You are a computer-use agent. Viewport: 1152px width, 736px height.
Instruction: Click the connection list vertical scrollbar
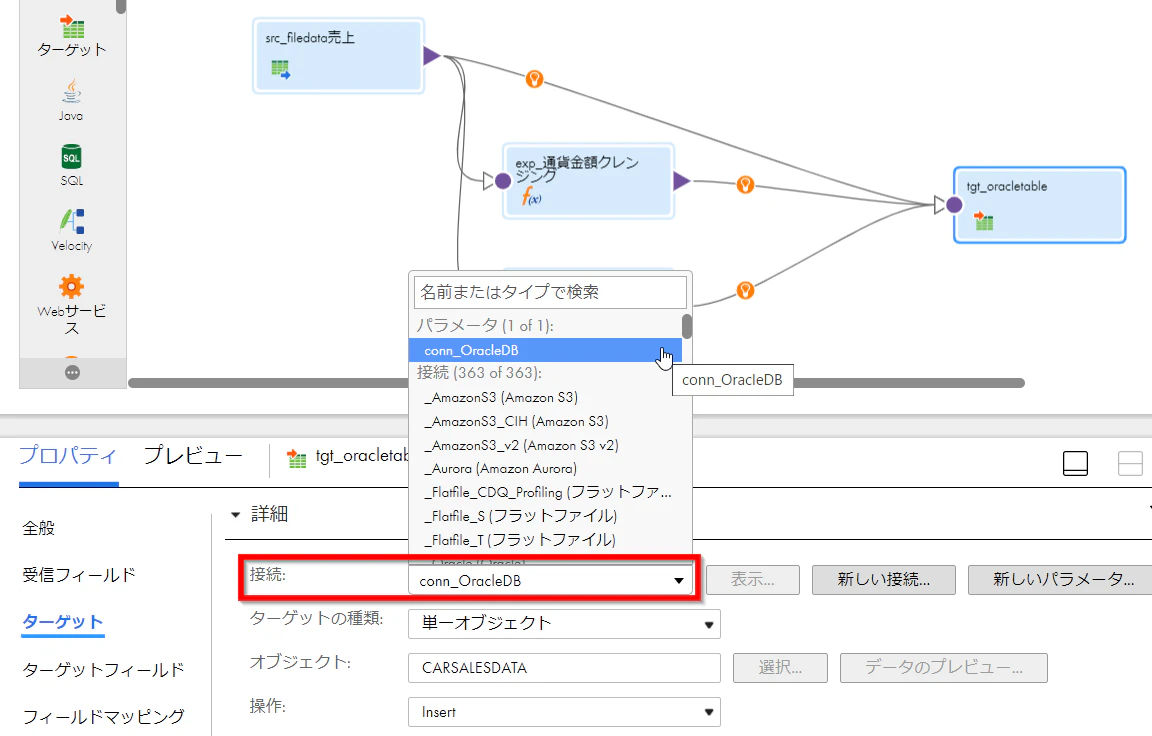pyautogui.click(x=687, y=326)
